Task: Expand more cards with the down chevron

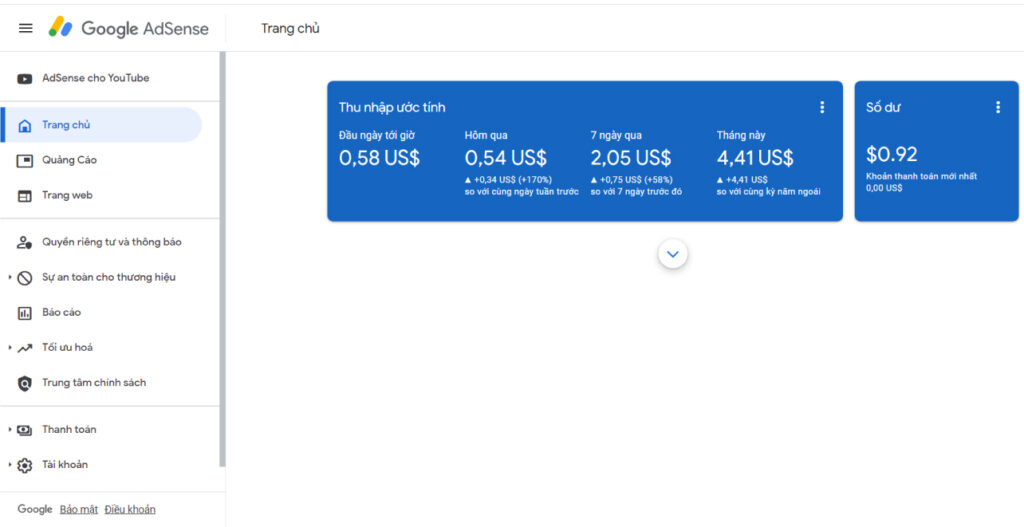Action: tap(673, 254)
